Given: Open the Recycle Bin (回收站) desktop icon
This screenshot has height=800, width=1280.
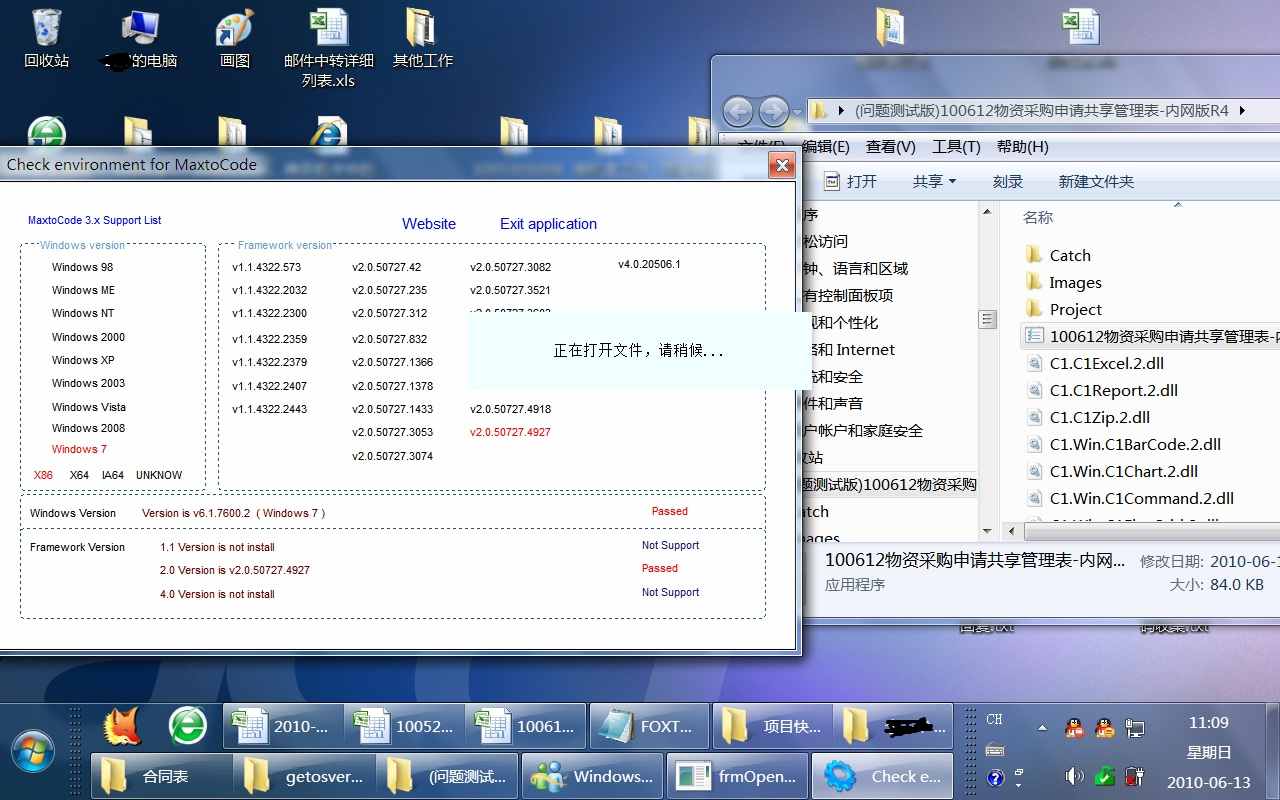Looking at the screenshot, I should pyautogui.click(x=46, y=38).
